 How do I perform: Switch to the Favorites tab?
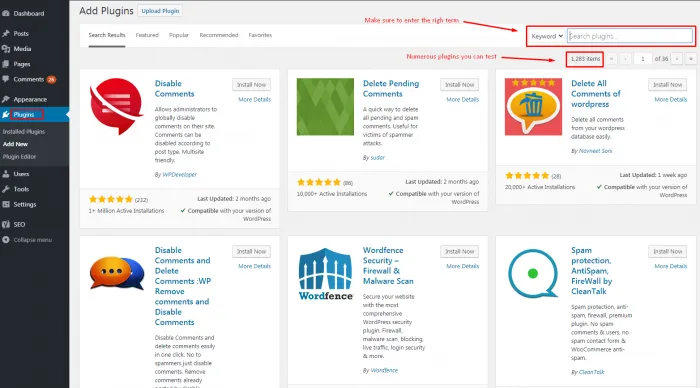pos(260,35)
